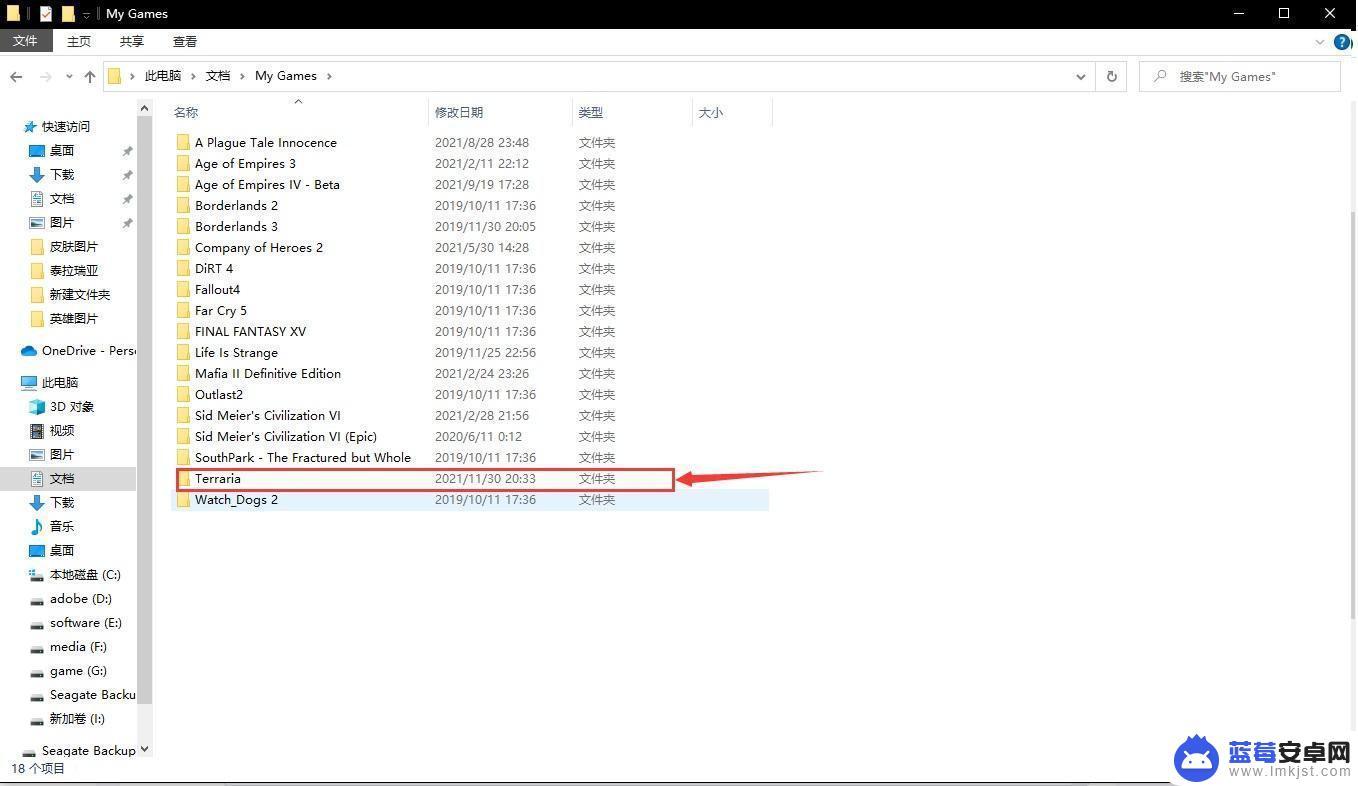Click 此电脑 in the address breadcrumb
Image resolution: width=1358 pixels, height=786 pixels.
[163, 76]
